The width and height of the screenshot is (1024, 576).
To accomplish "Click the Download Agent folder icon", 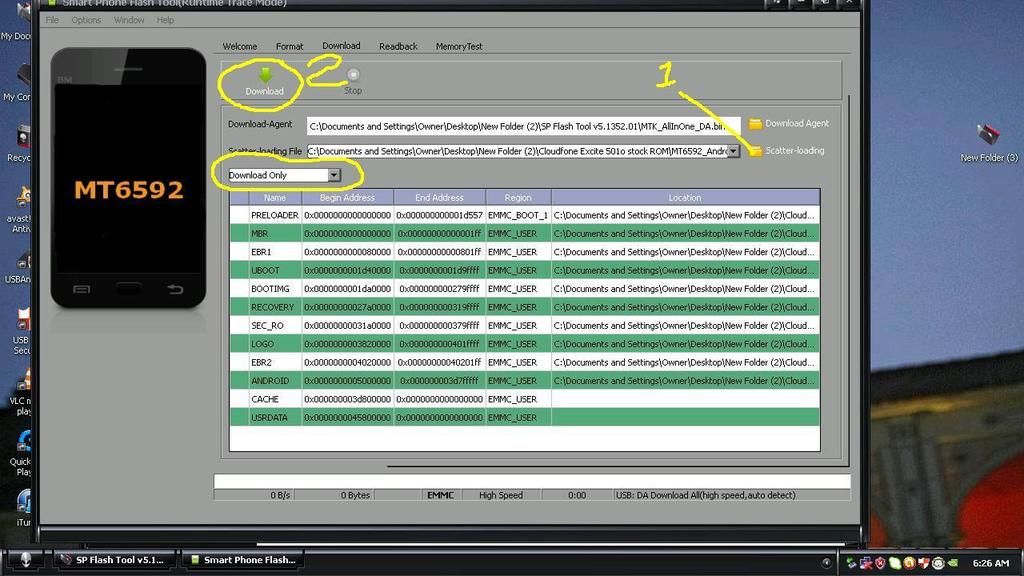I will 756,124.
